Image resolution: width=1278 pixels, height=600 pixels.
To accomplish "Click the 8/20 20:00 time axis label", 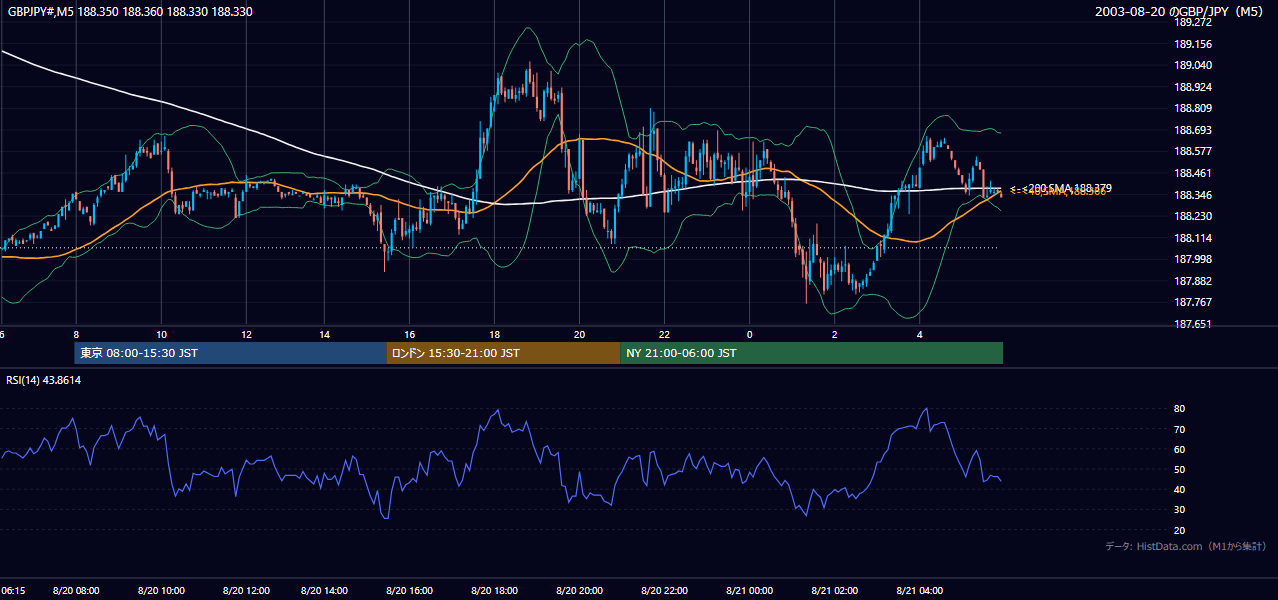I will (x=579, y=591).
